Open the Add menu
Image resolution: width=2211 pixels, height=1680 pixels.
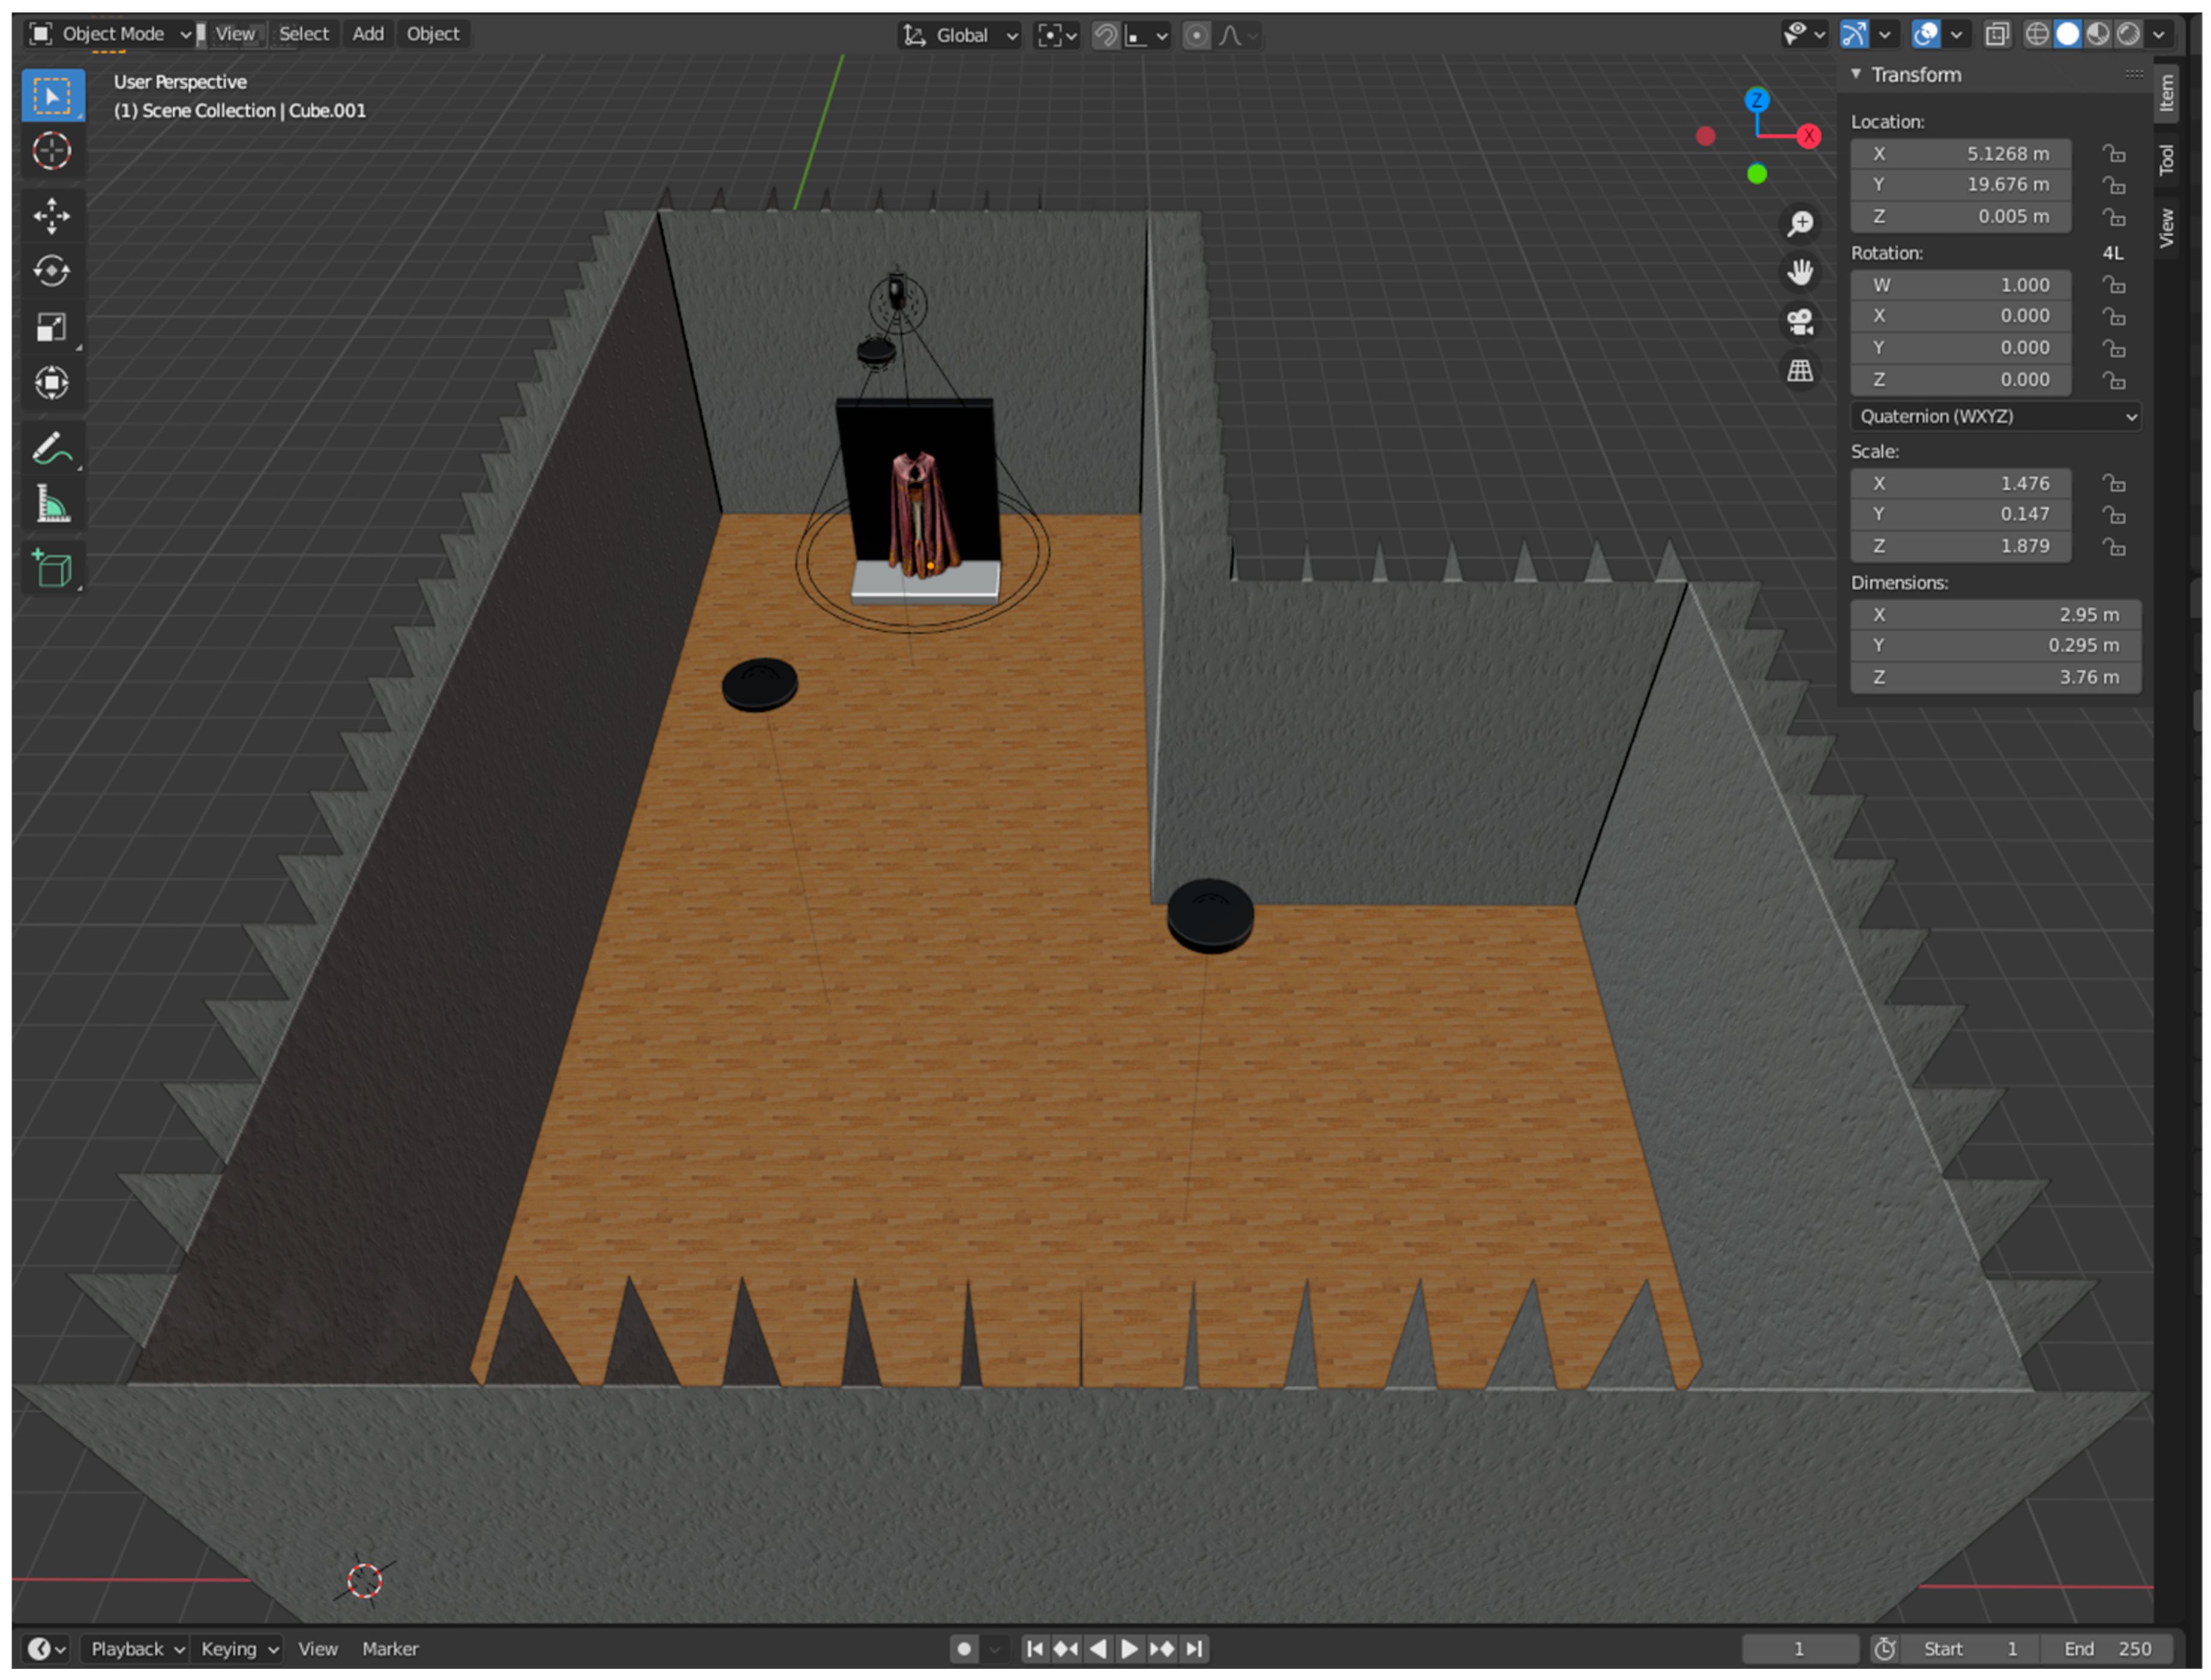tap(367, 34)
